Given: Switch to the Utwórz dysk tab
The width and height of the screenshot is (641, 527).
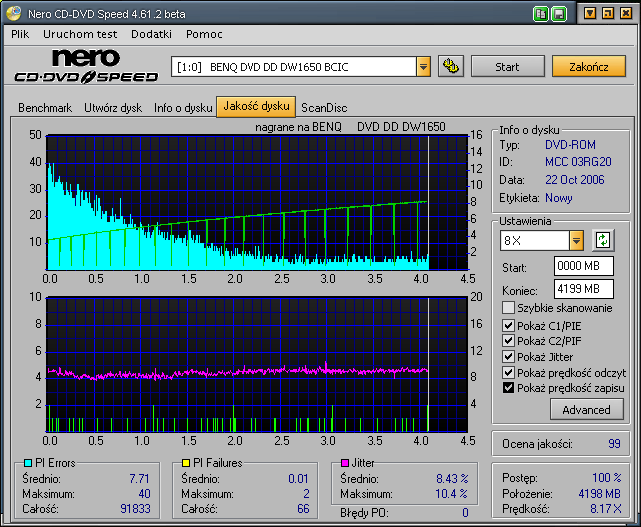Looking at the screenshot, I should 113,108.
